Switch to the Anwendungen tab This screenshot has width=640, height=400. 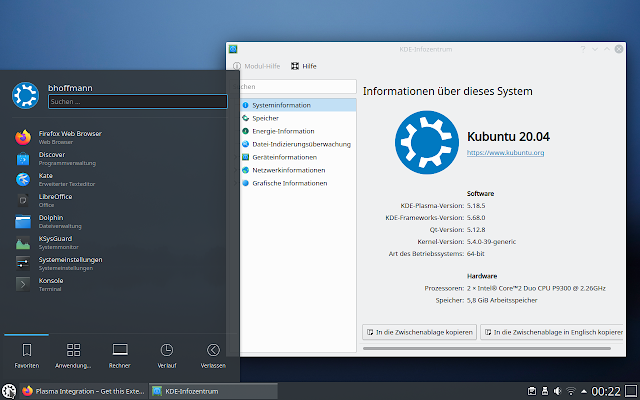[x=73, y=356]
